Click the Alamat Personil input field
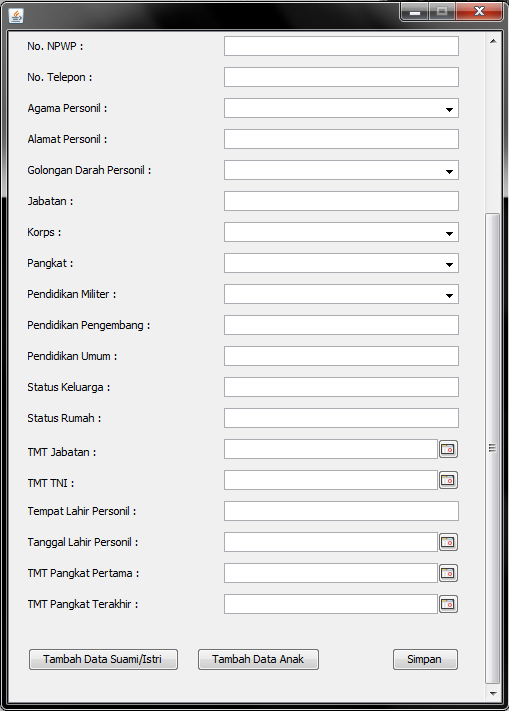The height and width of the screenshot is (711, 509). tap(341, 139)
